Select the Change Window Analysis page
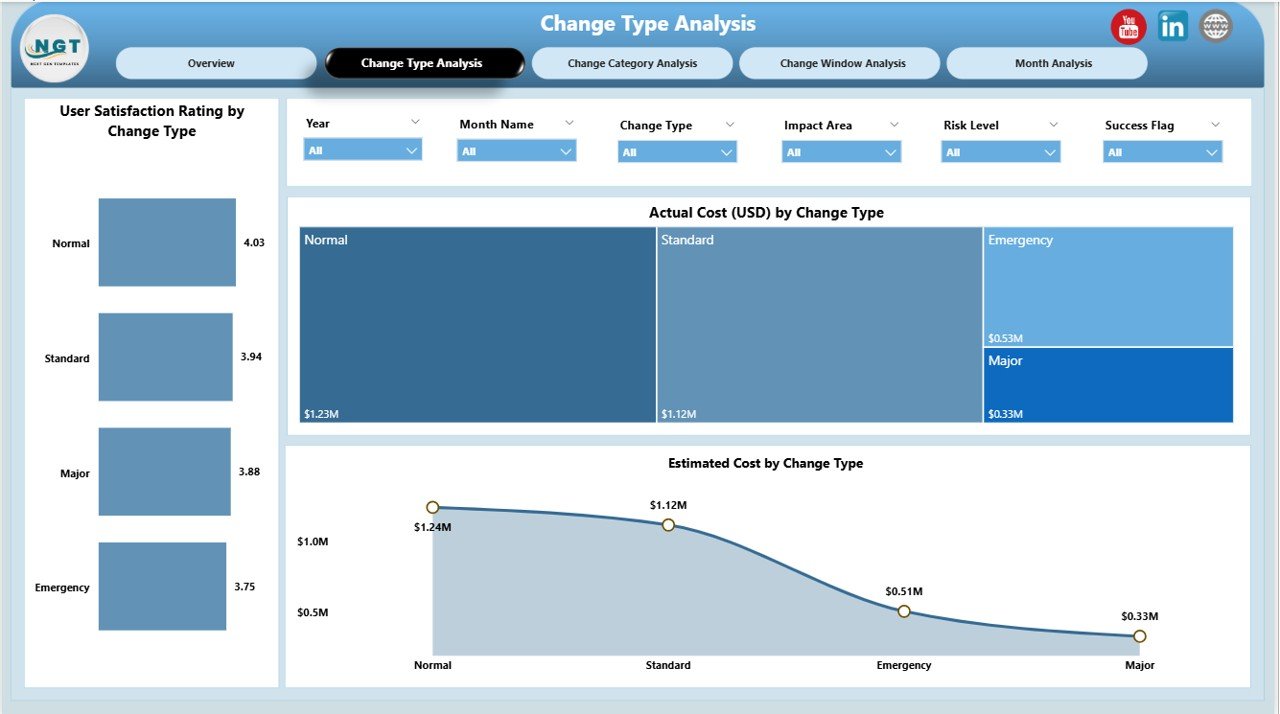The image size is (1280, 714). click(839, 62)
